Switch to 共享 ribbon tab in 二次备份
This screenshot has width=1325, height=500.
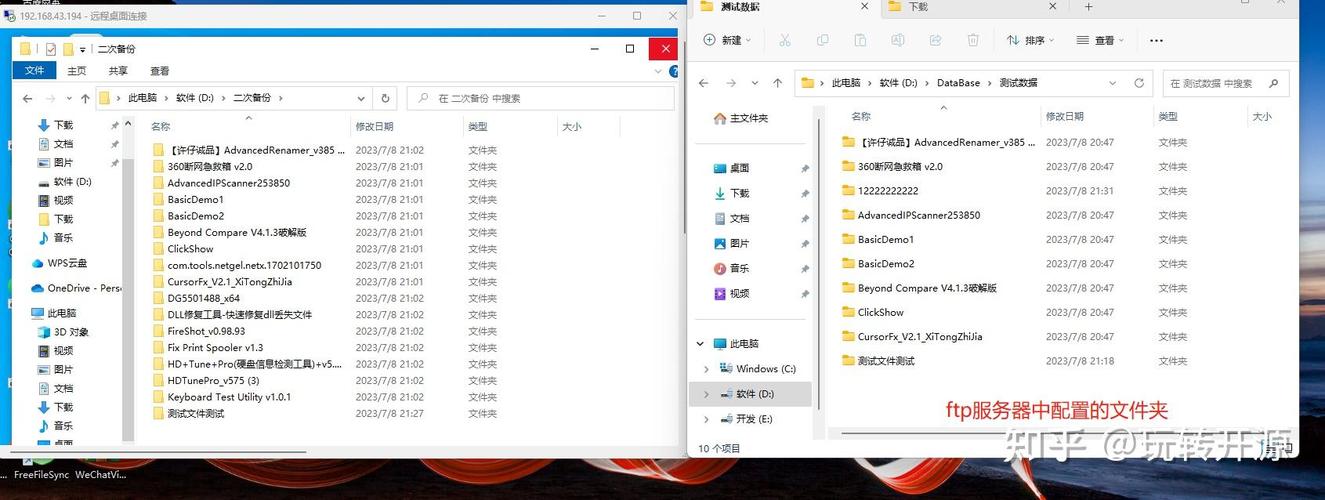[118, 71]
